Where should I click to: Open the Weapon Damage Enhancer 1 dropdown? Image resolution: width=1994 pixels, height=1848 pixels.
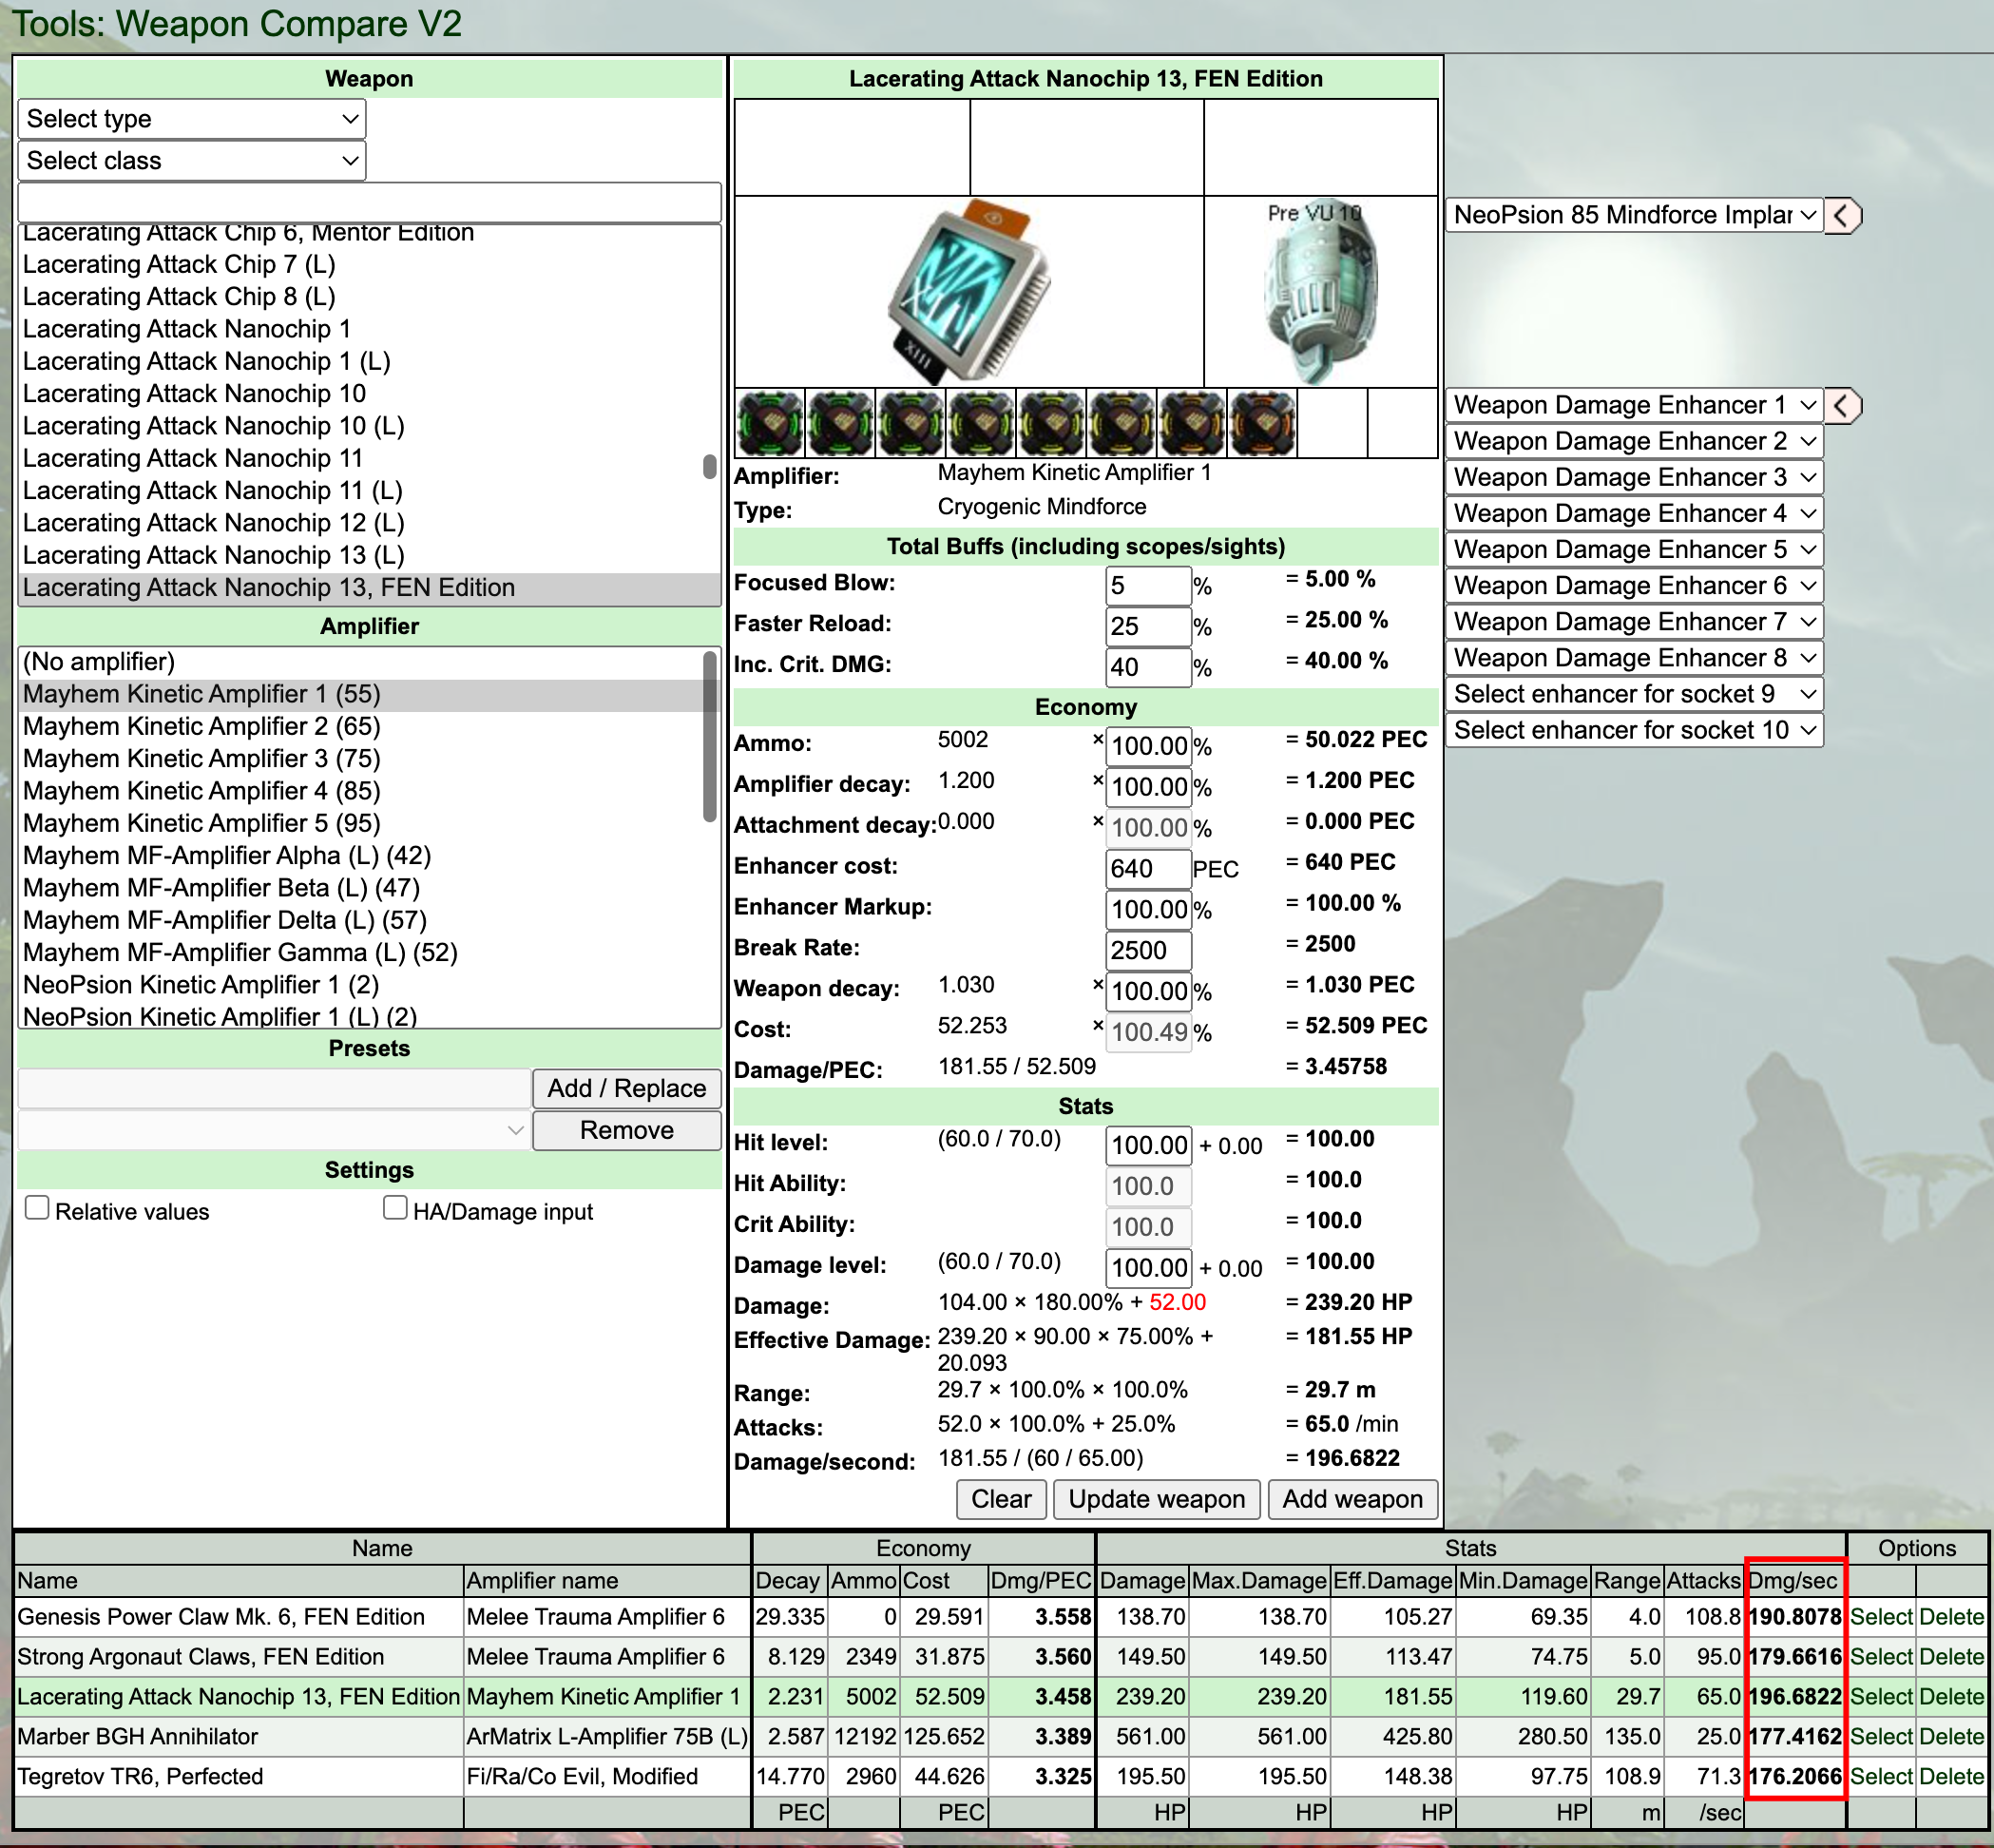pyautogui.click(x=1634, y=405)
